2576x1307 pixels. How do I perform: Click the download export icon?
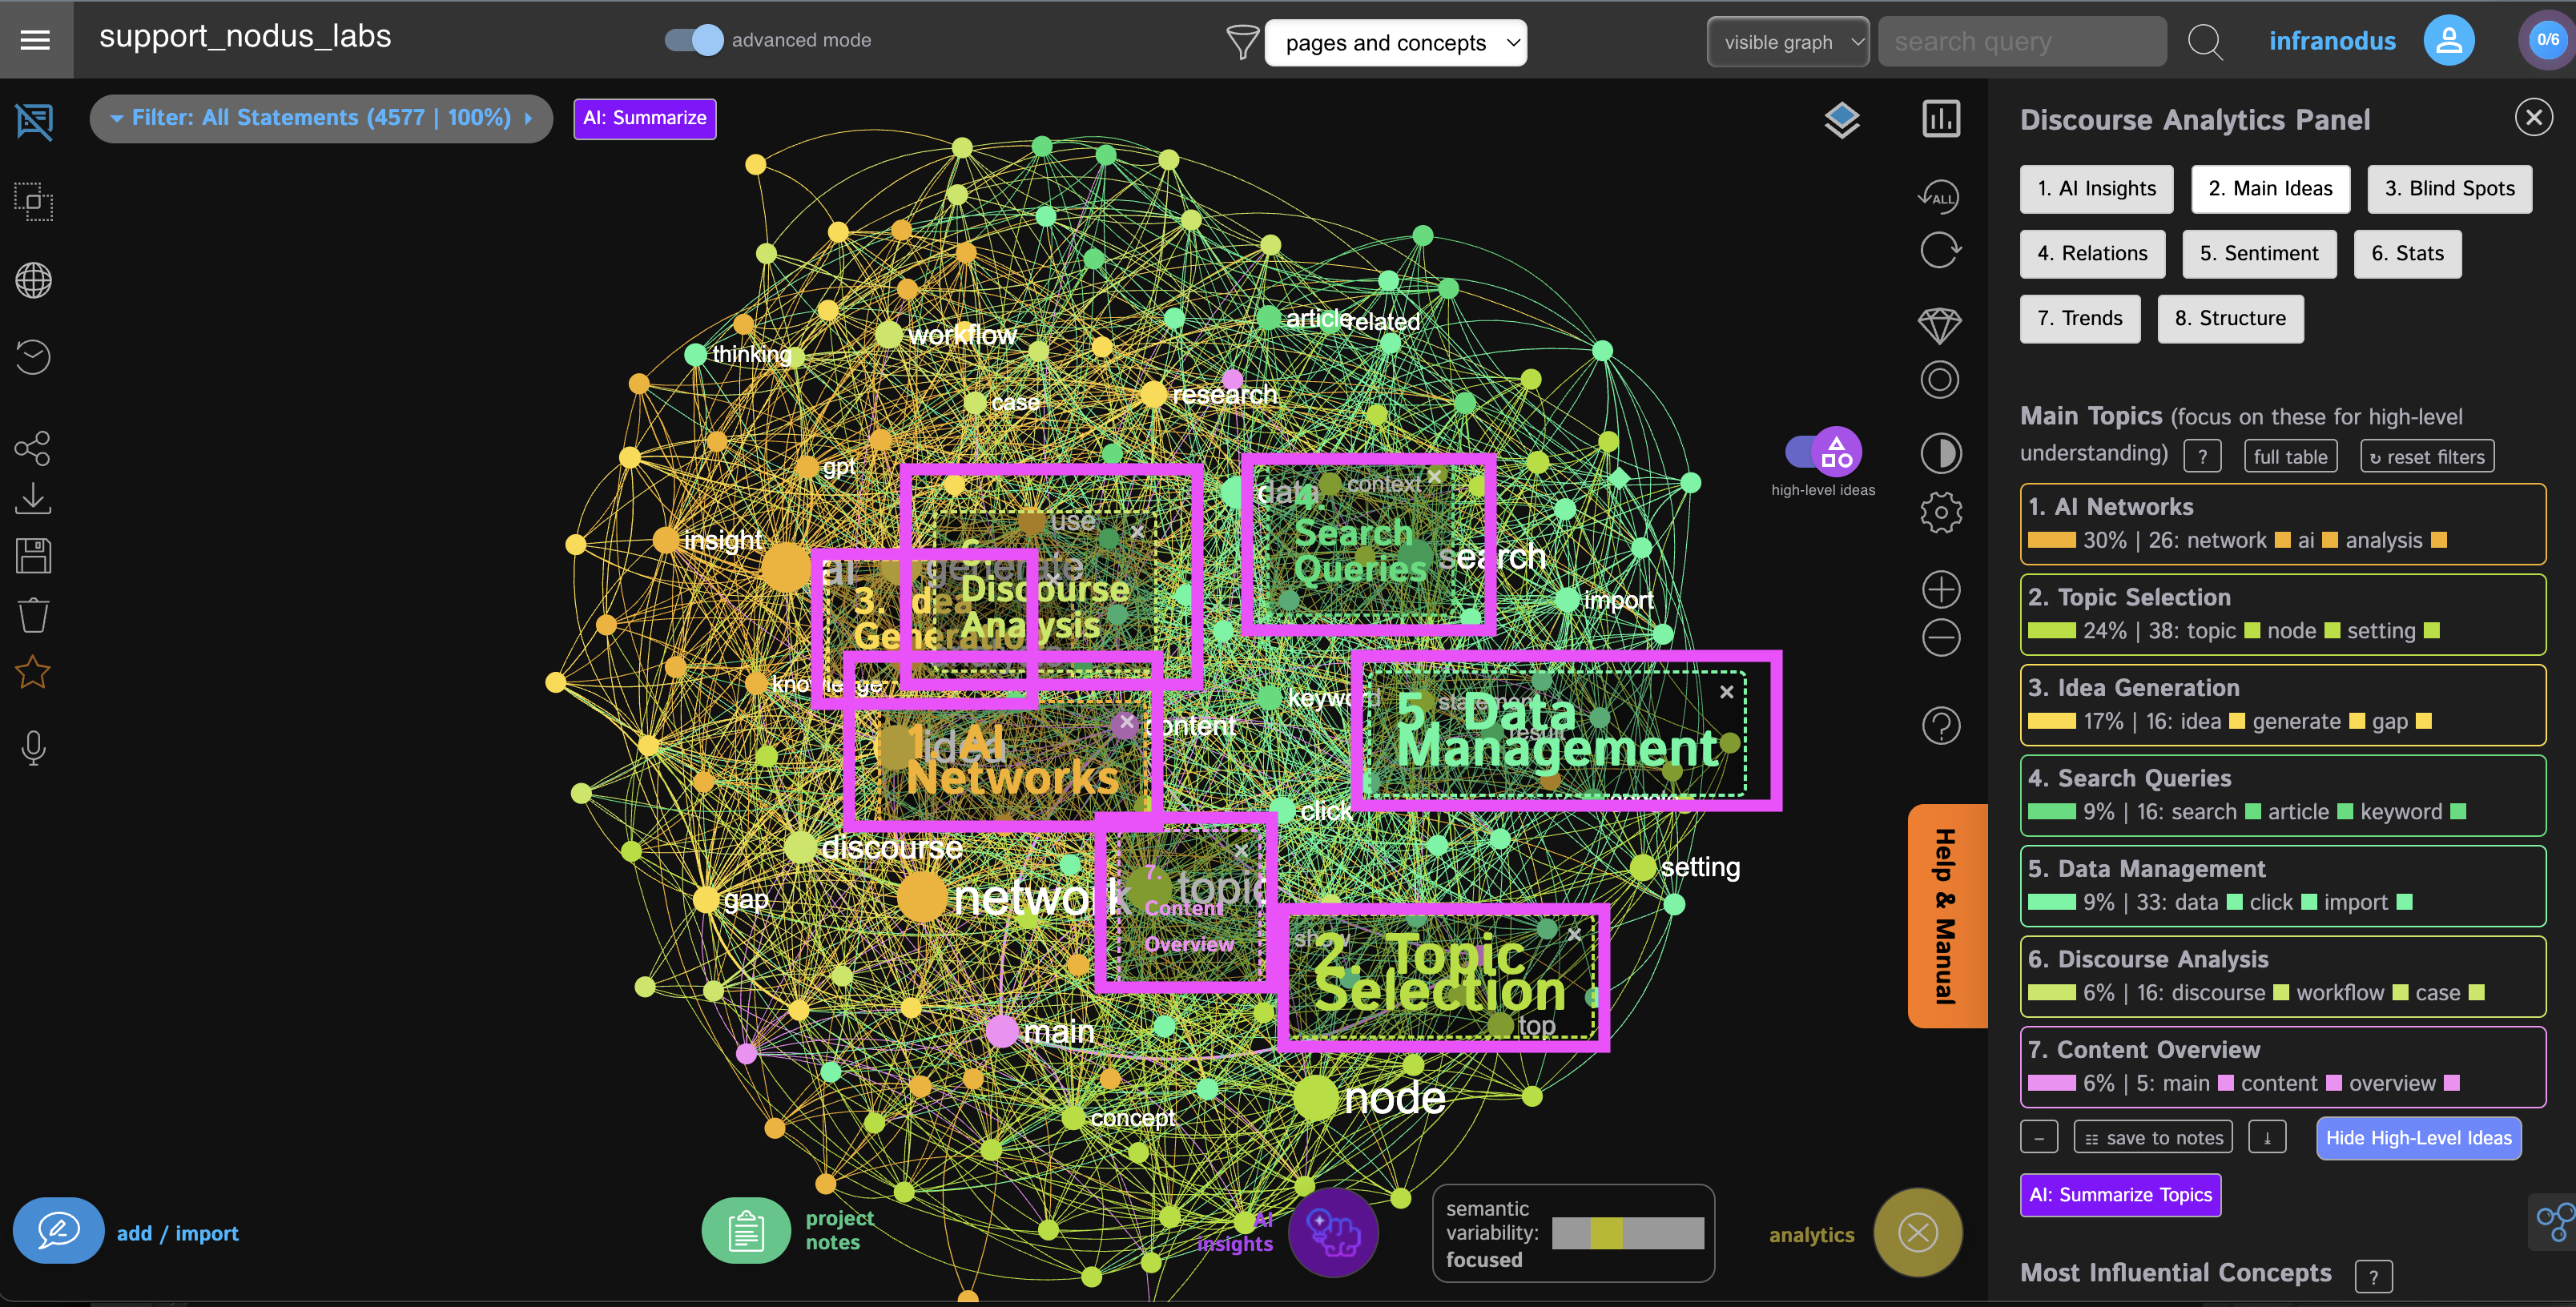[33, 499]
